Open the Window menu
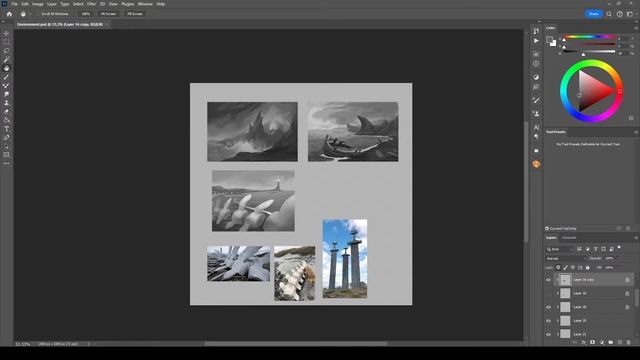The image size is (640, 360). click(145, 4)
